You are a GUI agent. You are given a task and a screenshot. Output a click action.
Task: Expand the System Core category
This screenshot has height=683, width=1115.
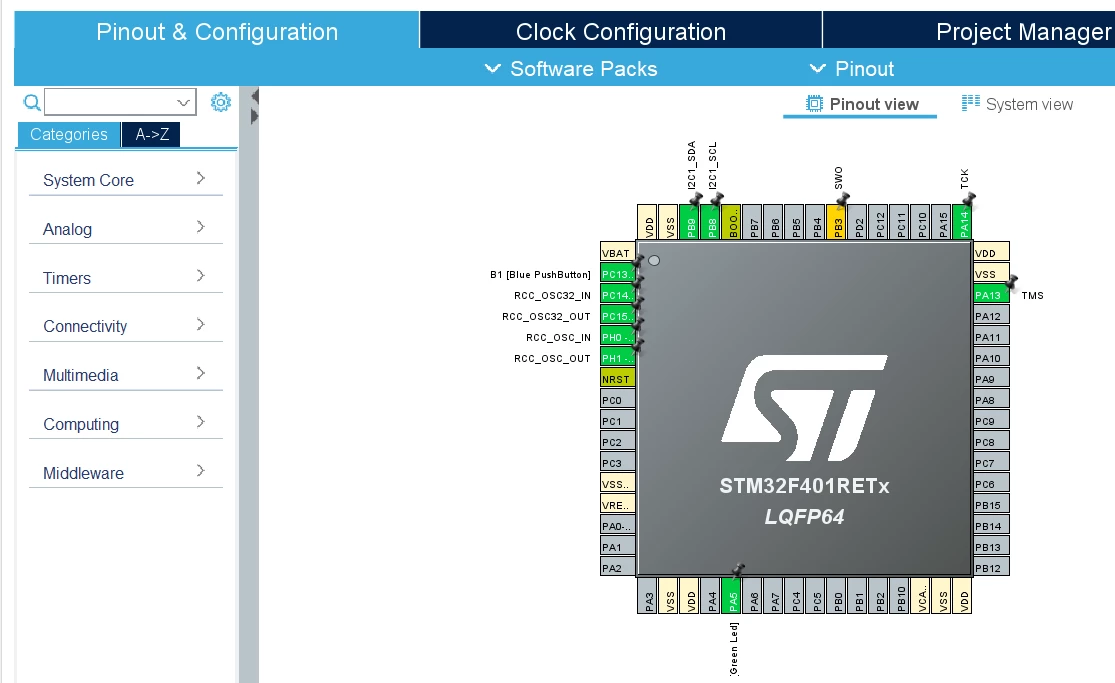(x=125, y=180)
